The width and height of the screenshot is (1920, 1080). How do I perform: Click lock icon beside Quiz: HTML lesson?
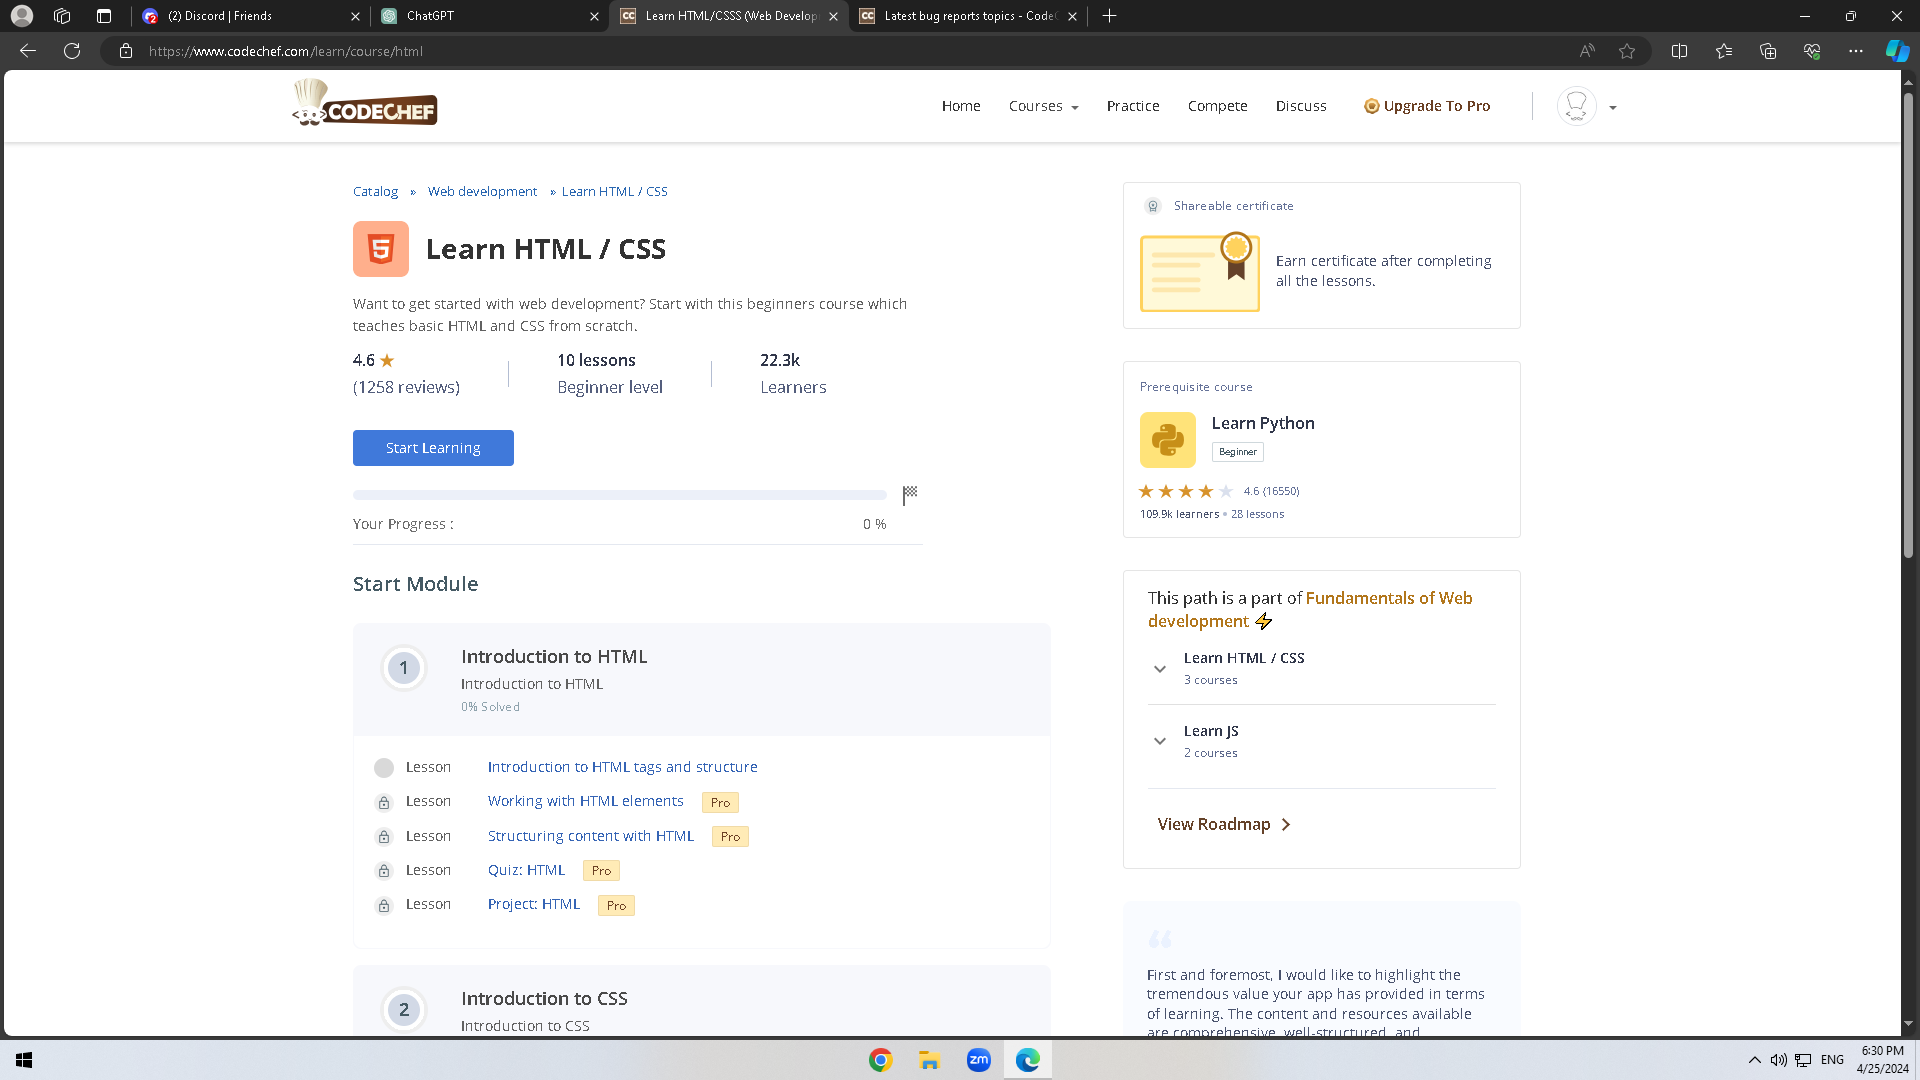[x=383, y=871]
